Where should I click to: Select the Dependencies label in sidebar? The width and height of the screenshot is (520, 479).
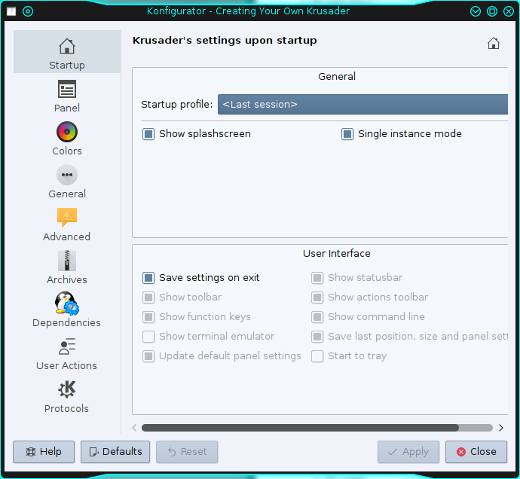pos(66,323)
